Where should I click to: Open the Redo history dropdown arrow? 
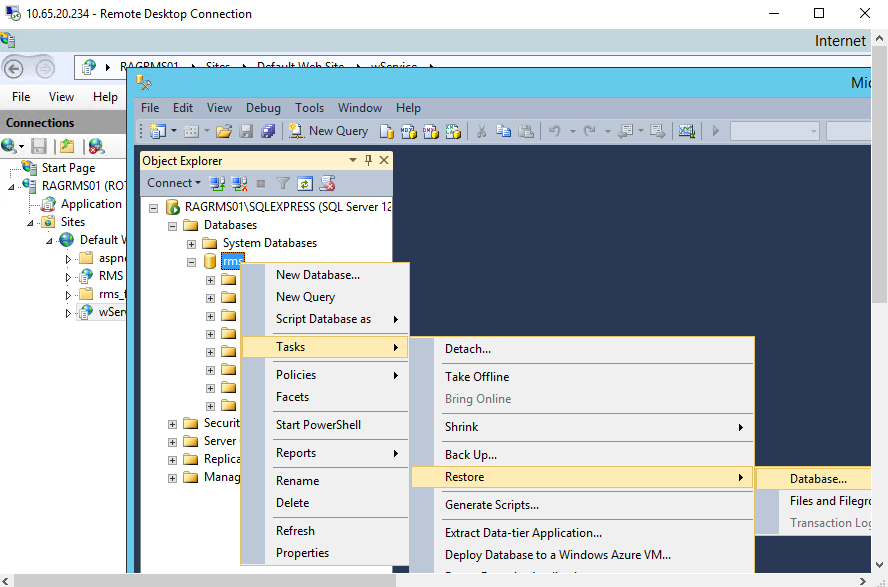pos(607,131)
